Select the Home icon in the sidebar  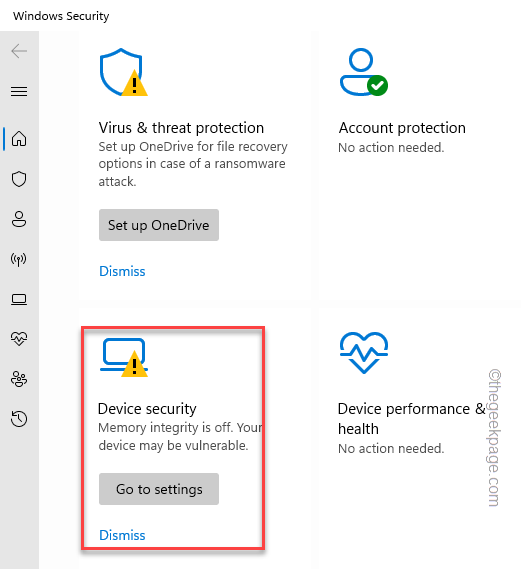(x=19, y=139)
